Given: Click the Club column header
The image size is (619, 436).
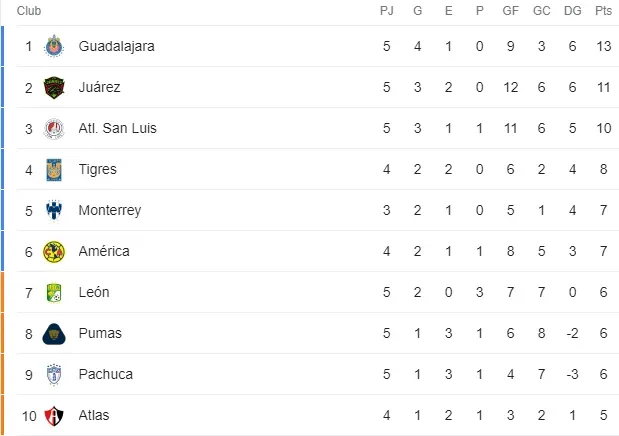Looking at the screenshot, I should [x=29, y=11].
